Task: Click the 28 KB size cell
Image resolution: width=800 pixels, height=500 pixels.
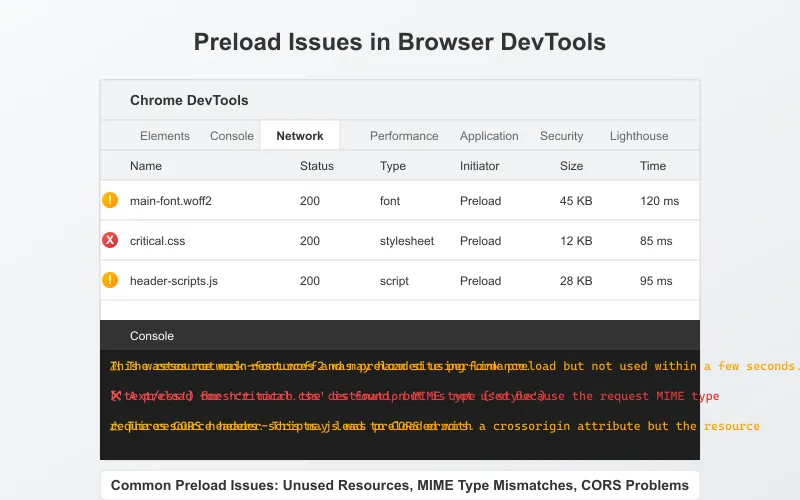Action: click(576, 281)
